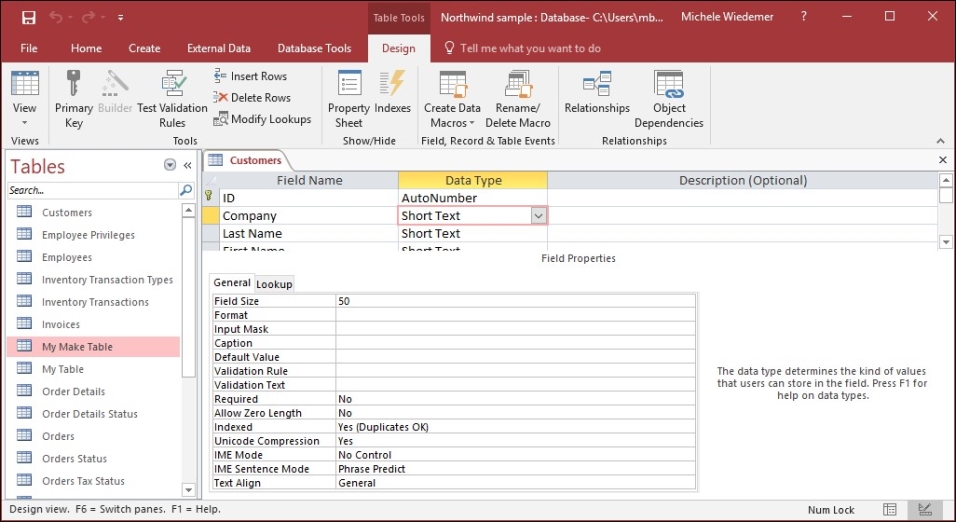Select Inventory Transactions table
The height and width of the screenshot is (522, 956).
coord(94,302)
